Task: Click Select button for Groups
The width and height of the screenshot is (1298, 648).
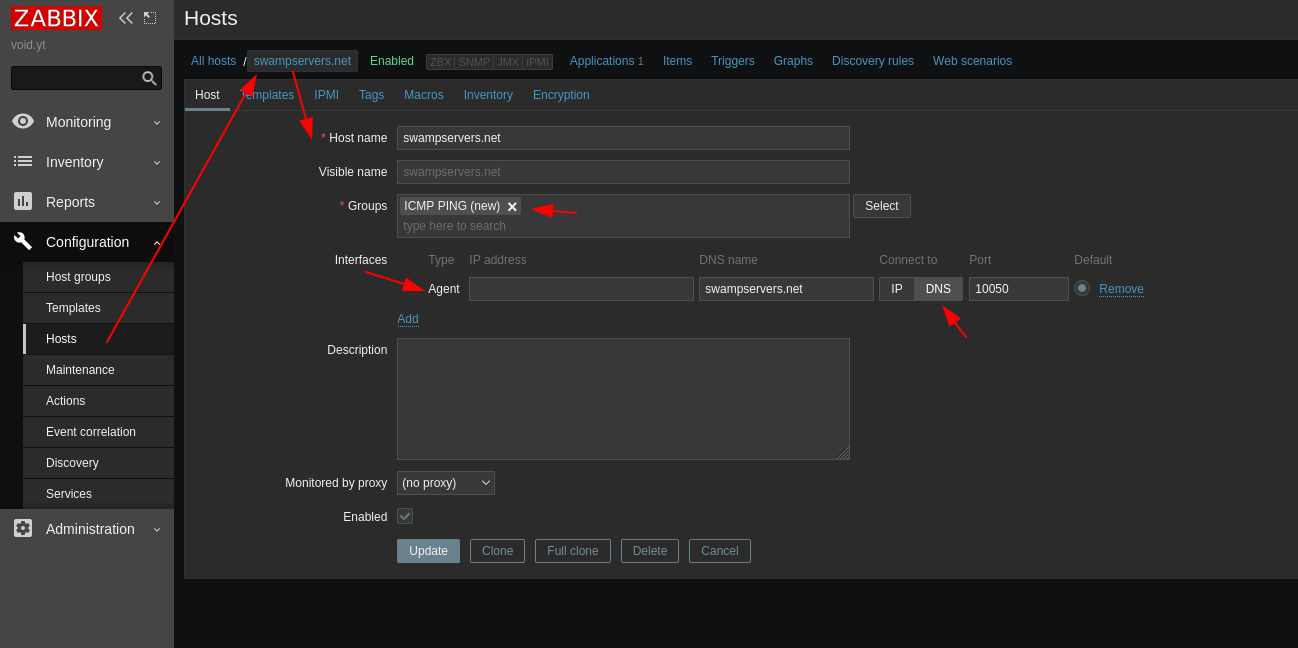Action: tap(882, 206)
